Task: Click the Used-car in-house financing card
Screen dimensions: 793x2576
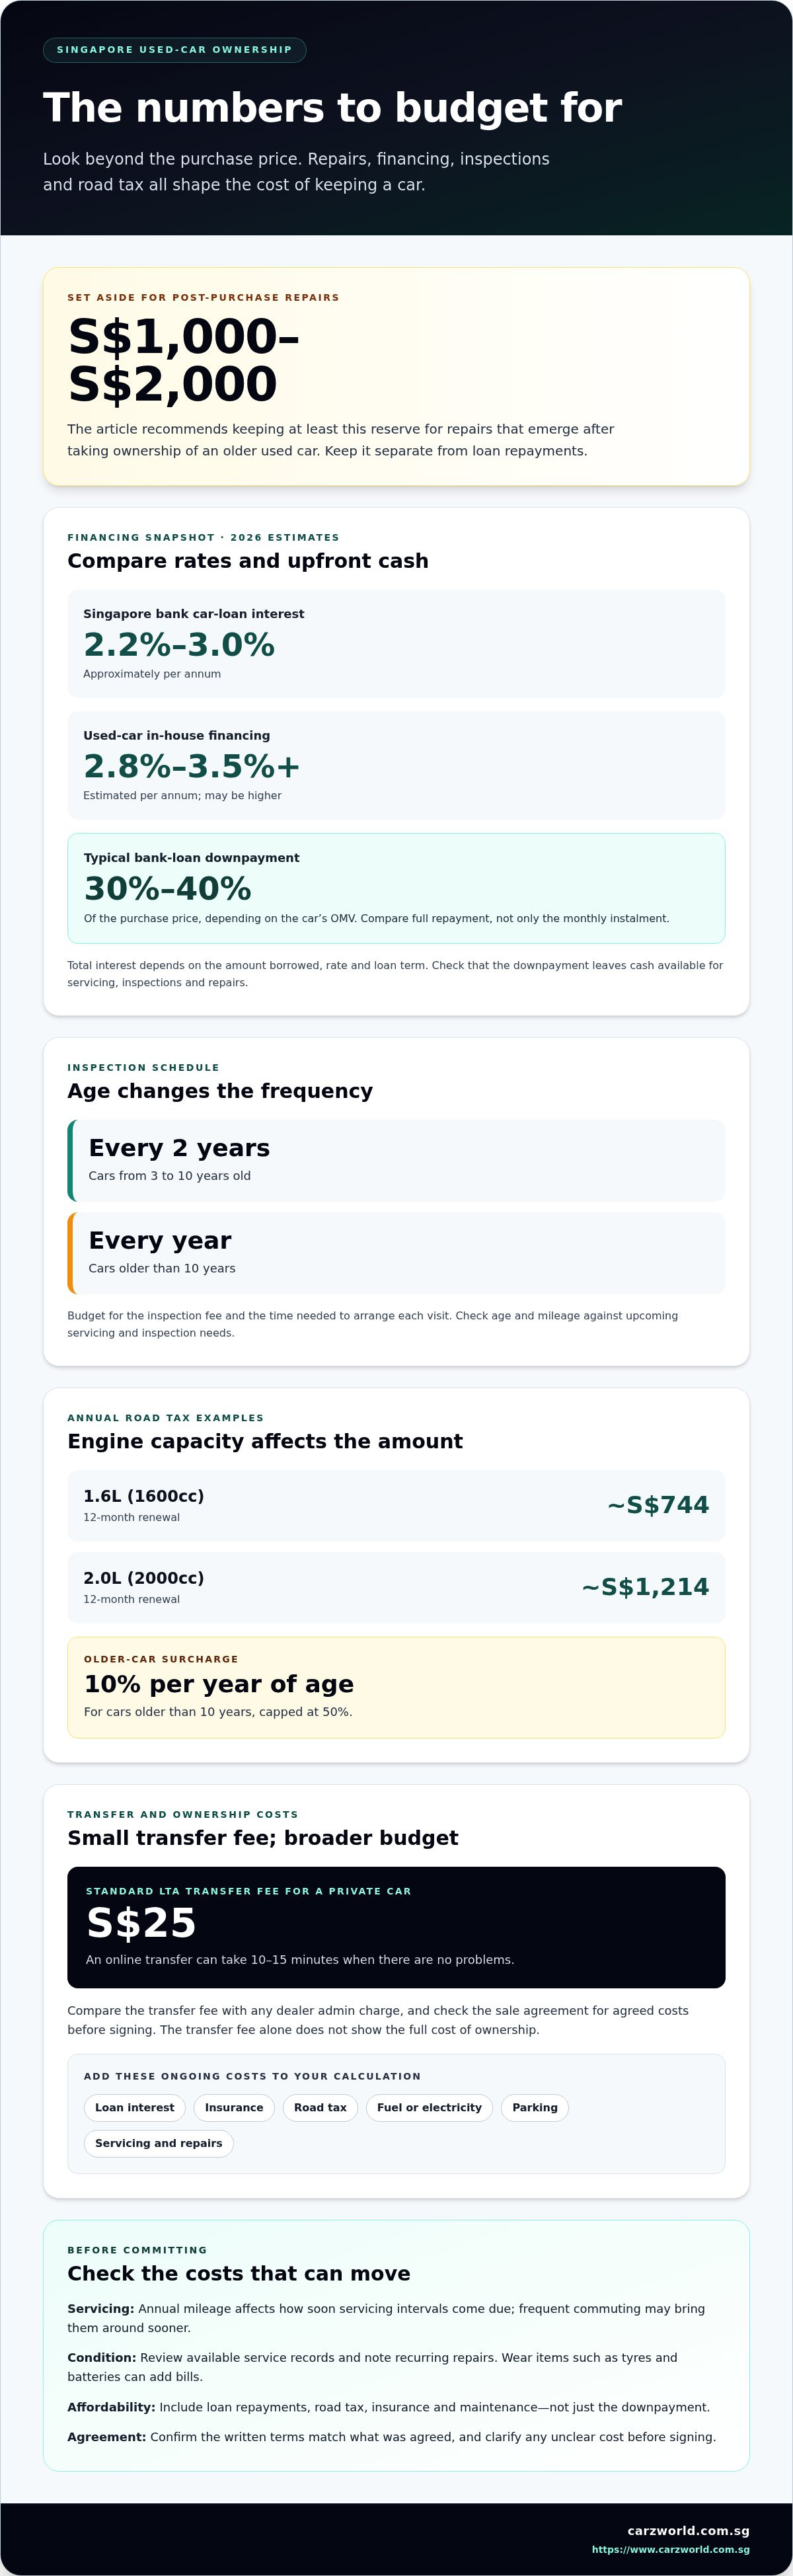Action: (396, 765)
